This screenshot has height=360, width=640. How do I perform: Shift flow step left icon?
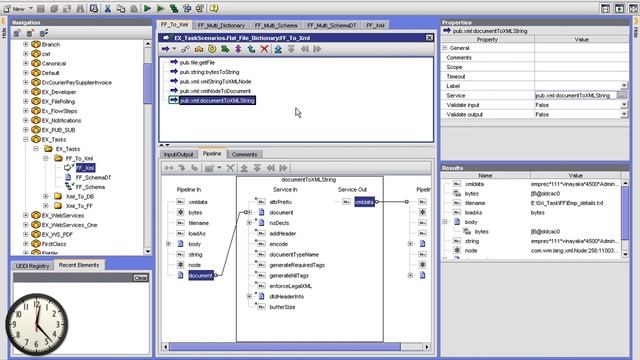point(304,49)
